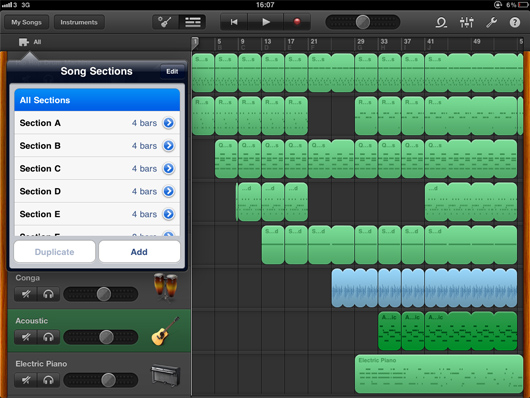
Task: Switch to instrument view guitar icon
Action: point(165,22)
